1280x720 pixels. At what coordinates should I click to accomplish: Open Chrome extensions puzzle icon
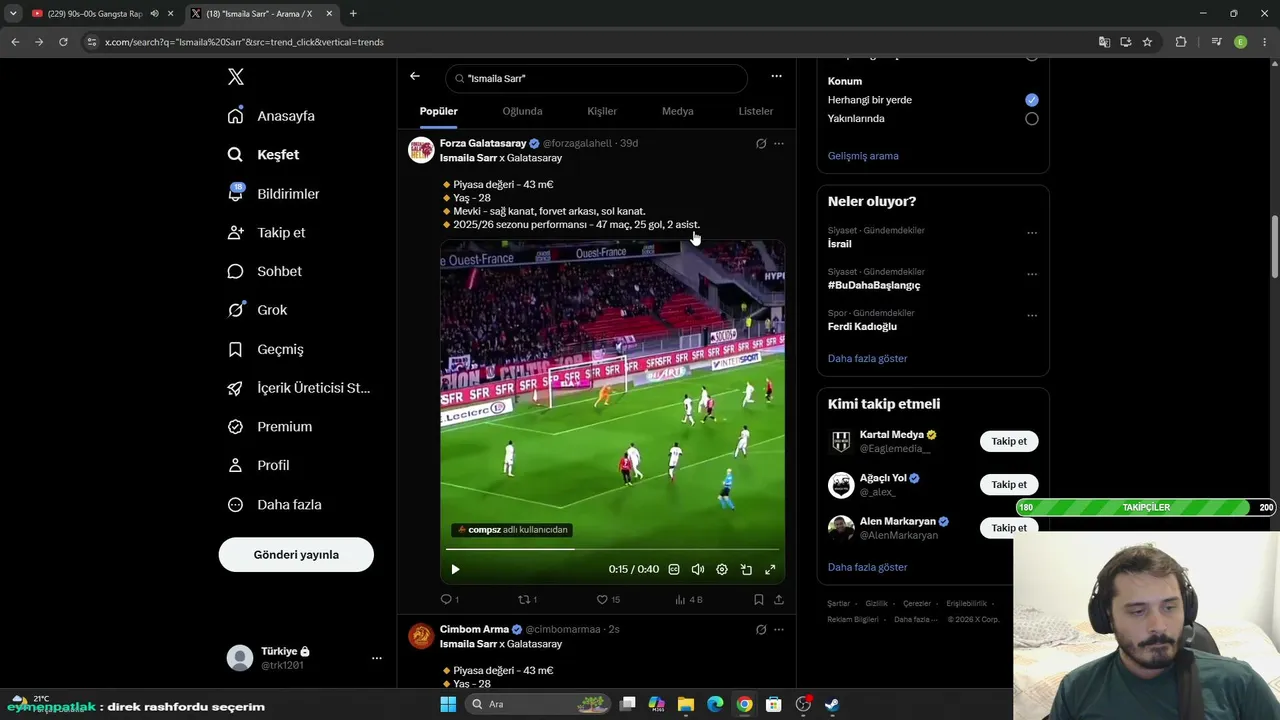[1181, 42]
